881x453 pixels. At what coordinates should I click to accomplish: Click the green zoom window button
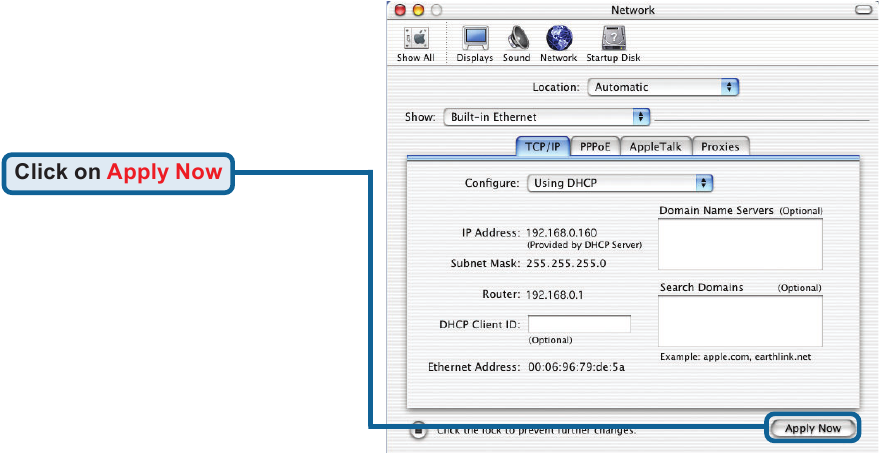point(434,9)
